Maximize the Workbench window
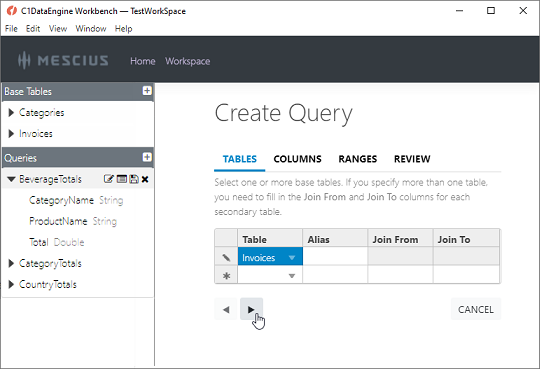 coord(491,11)
